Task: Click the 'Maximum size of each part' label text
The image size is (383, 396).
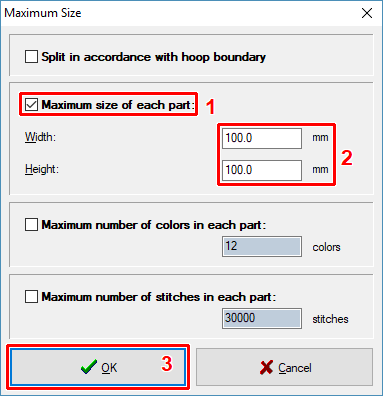Action: (117, 105)
